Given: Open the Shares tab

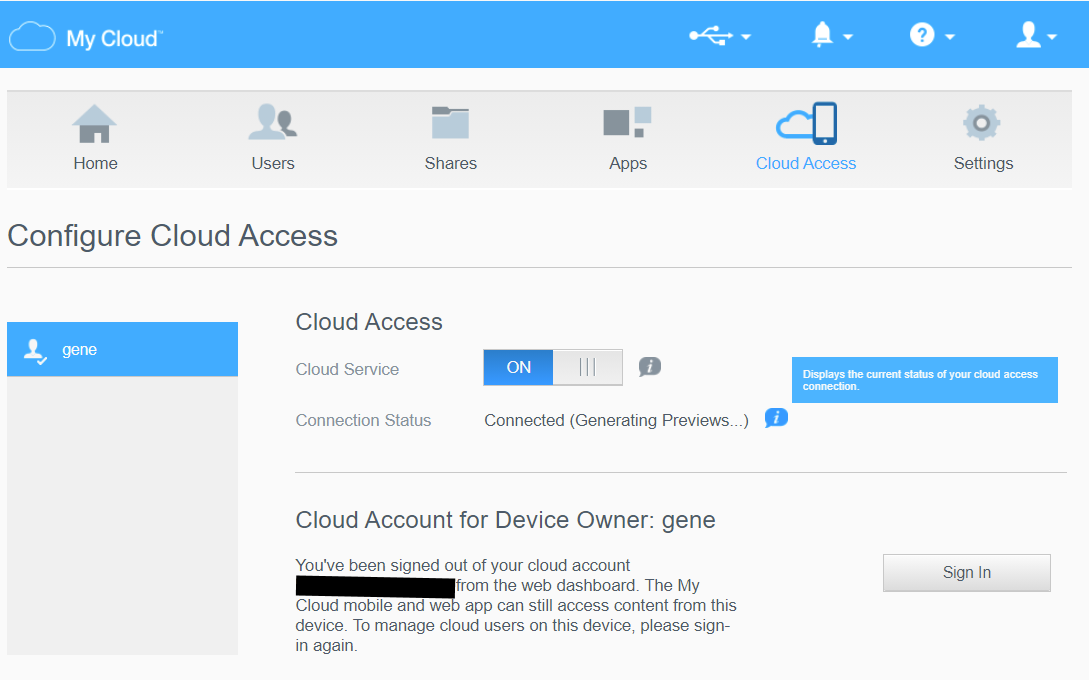Looking at the screenshot, I should point(451,138).
